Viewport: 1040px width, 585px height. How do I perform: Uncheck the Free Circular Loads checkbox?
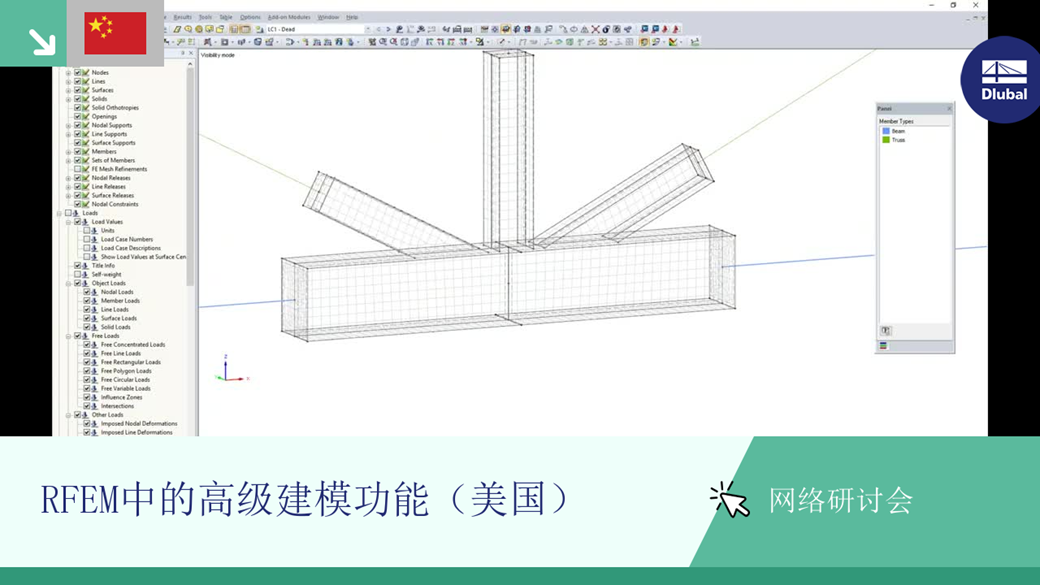pyautogui.click(x=87, y=379)
